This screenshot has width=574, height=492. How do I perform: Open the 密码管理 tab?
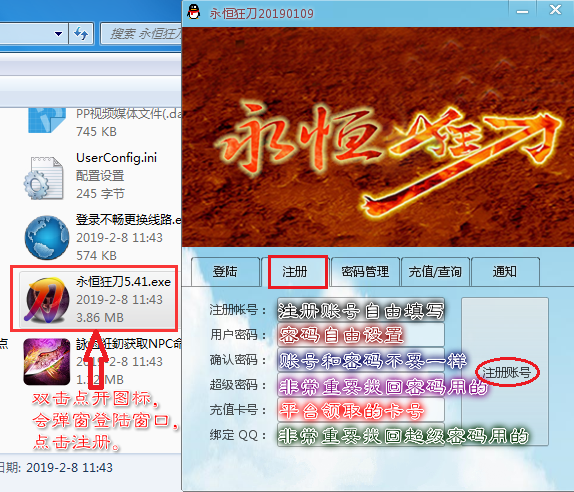365,272
